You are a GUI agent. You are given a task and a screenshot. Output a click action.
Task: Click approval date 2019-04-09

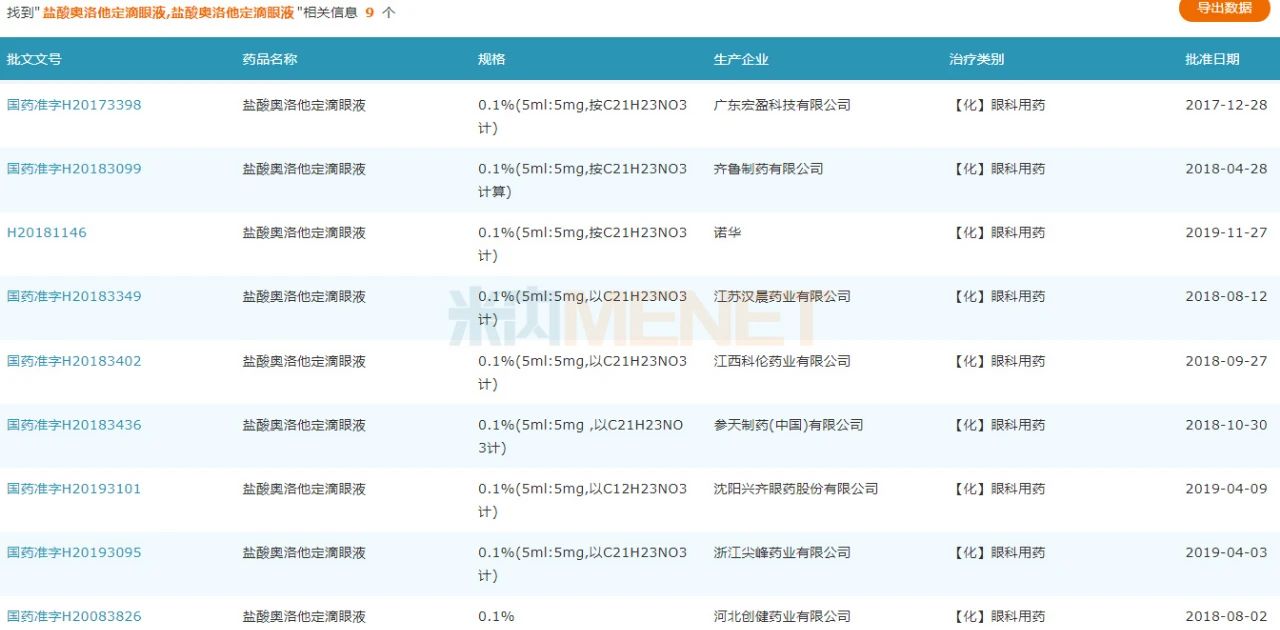click(x=1226, y=489)
